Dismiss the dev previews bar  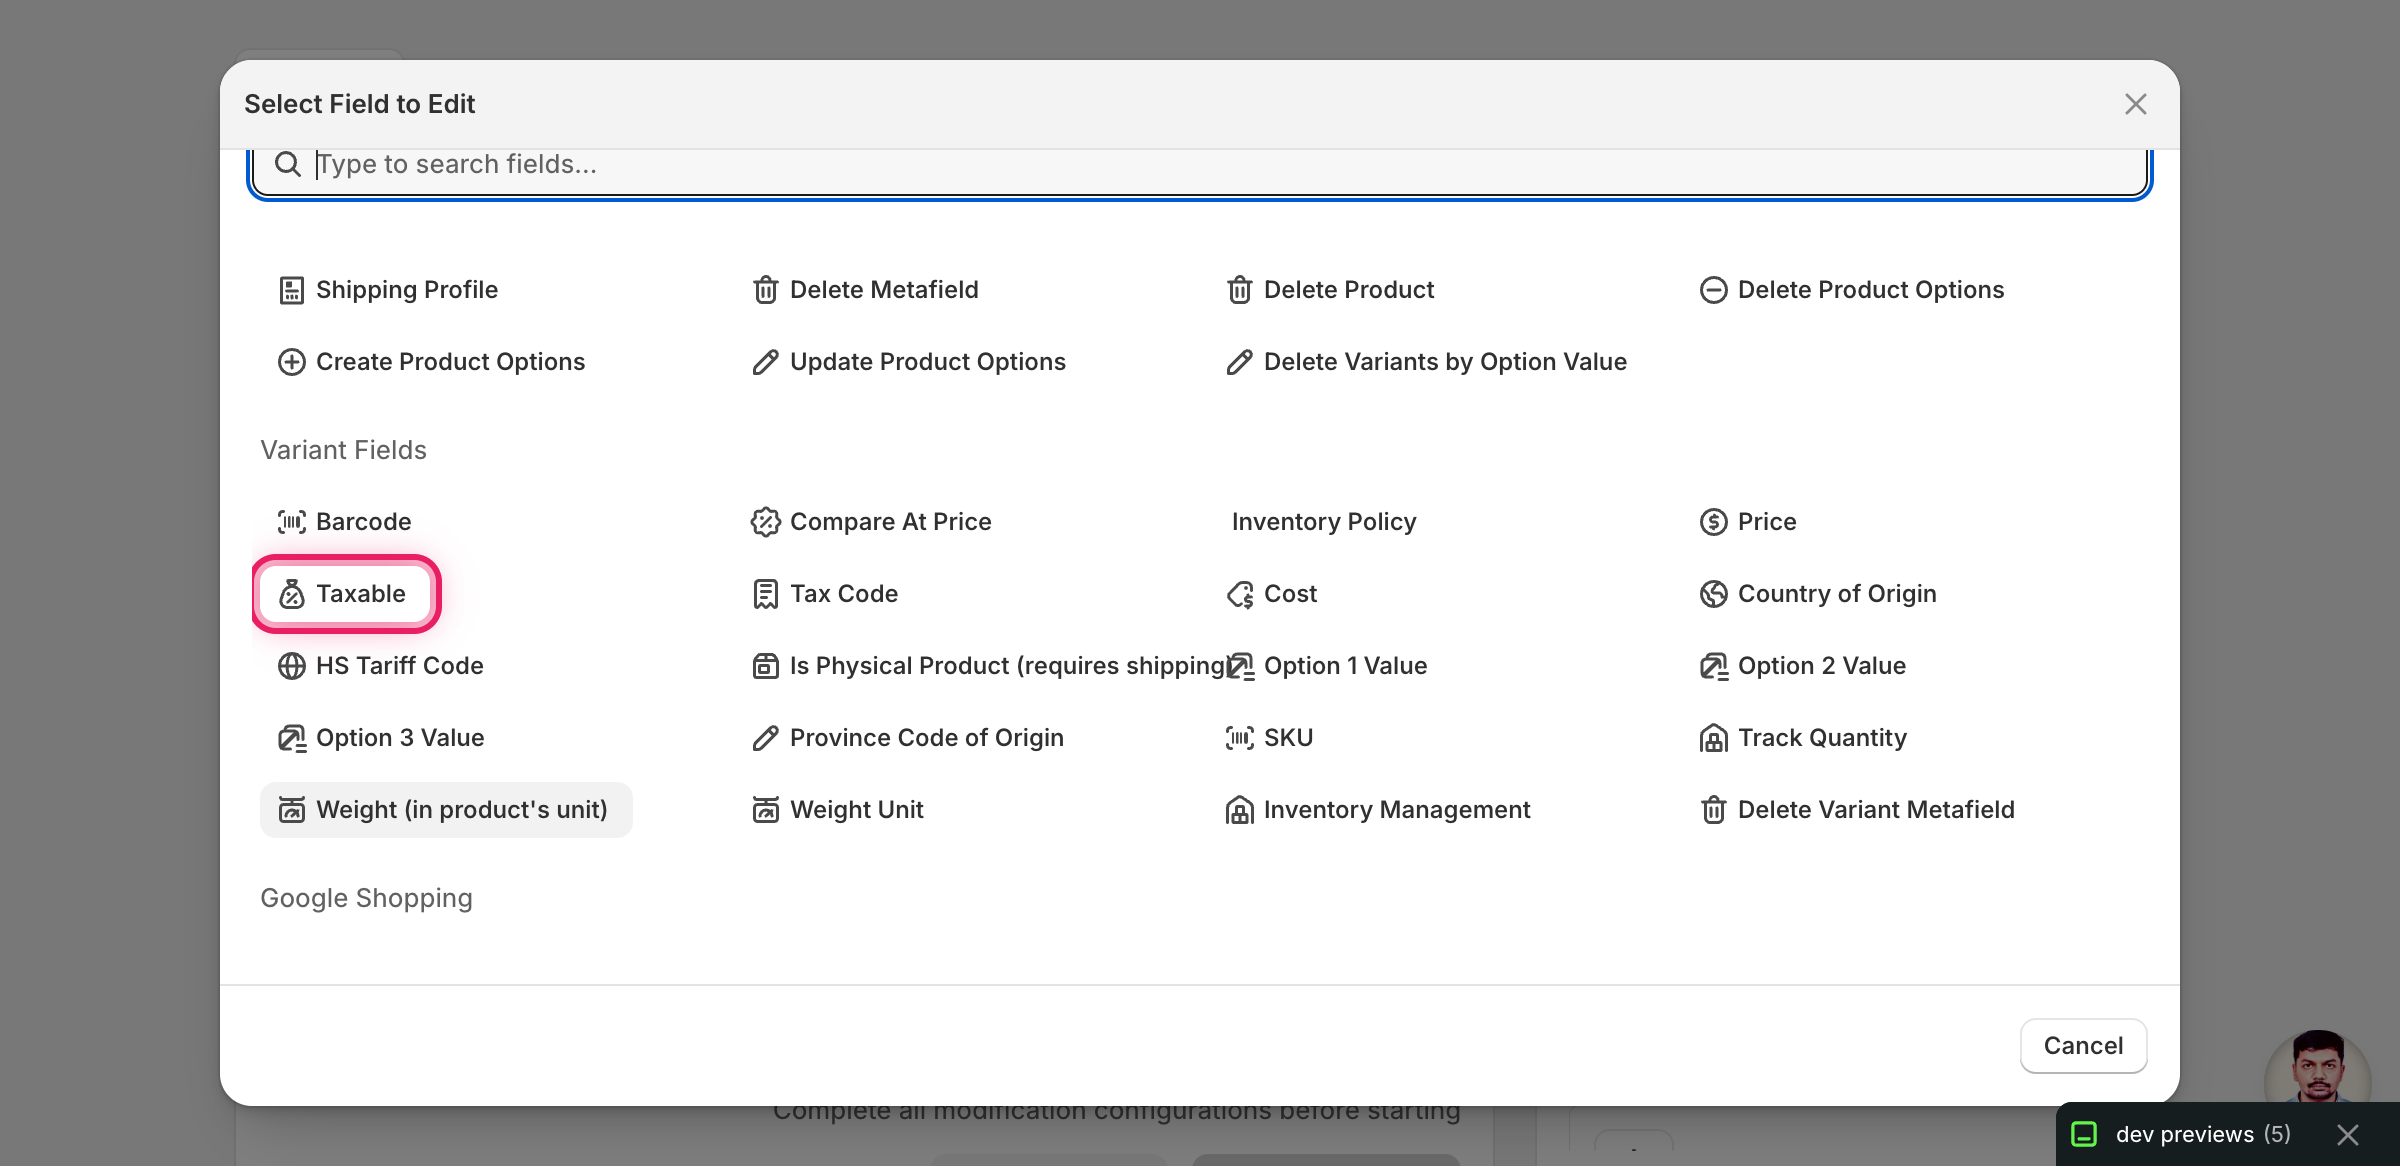tap(2348, 1135)
